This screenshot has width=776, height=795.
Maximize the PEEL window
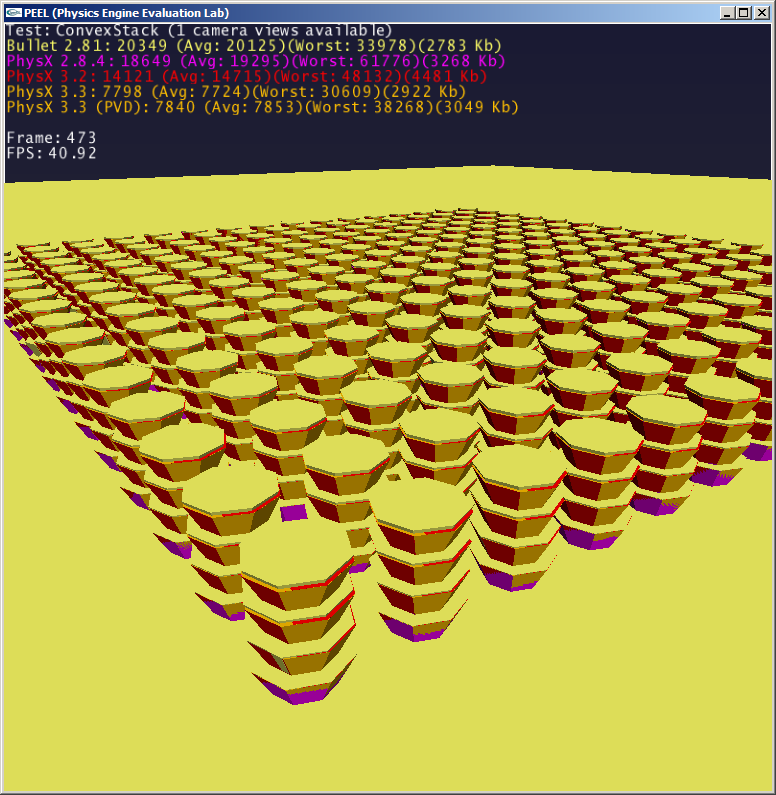744,13
